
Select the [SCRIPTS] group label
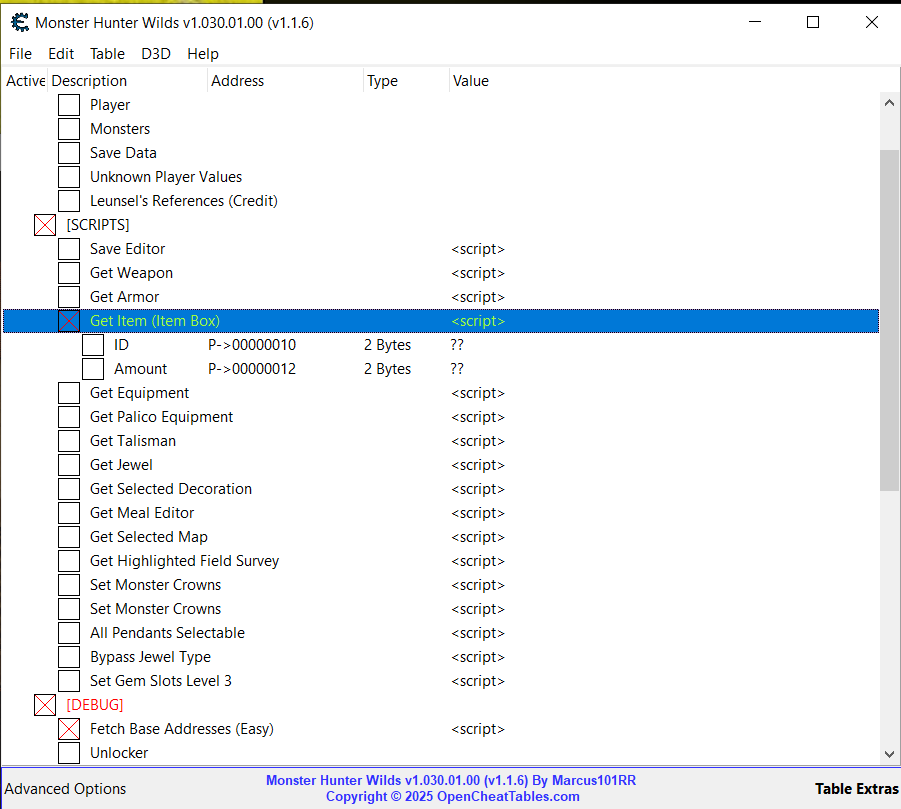98,225
